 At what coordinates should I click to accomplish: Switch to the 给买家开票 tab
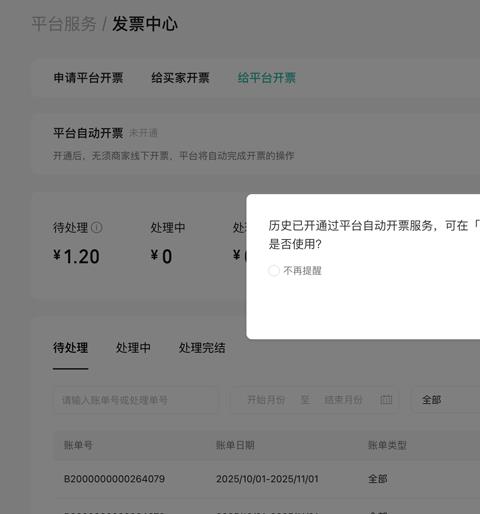[x=180, y=78]
